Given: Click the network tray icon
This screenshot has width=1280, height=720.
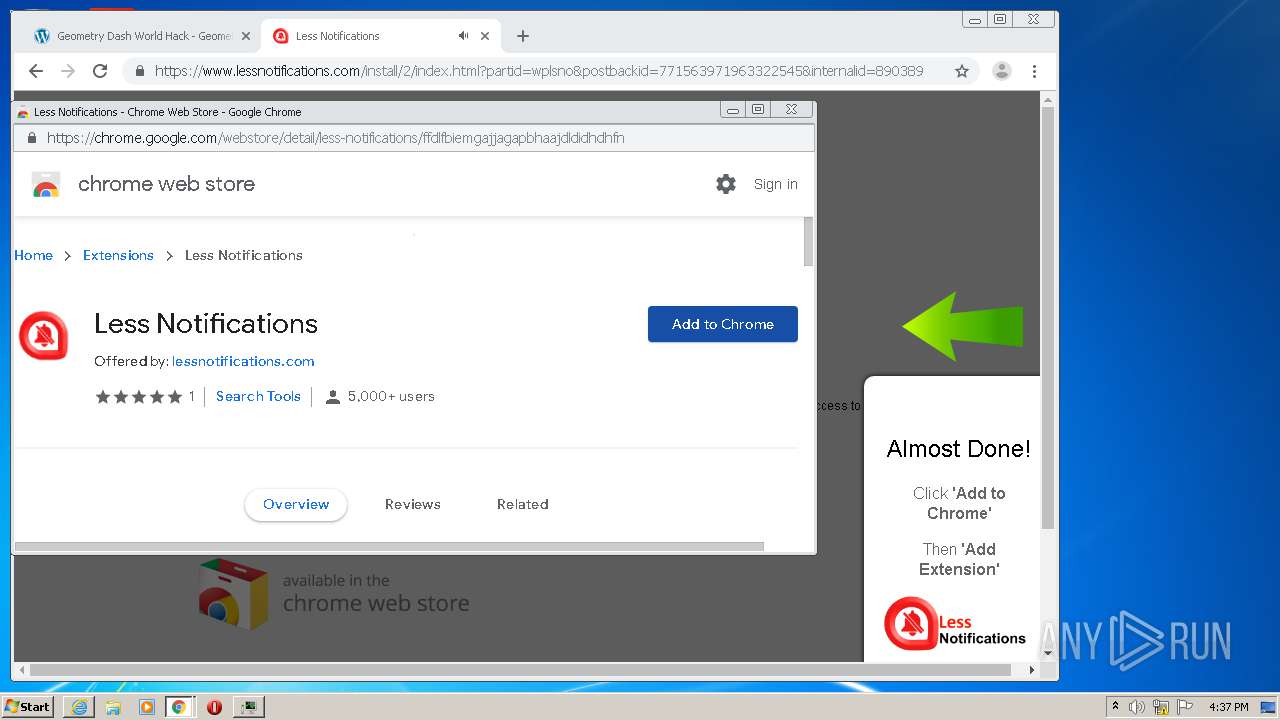Looking at the screenshot, I should click(x=1161, y=707).
